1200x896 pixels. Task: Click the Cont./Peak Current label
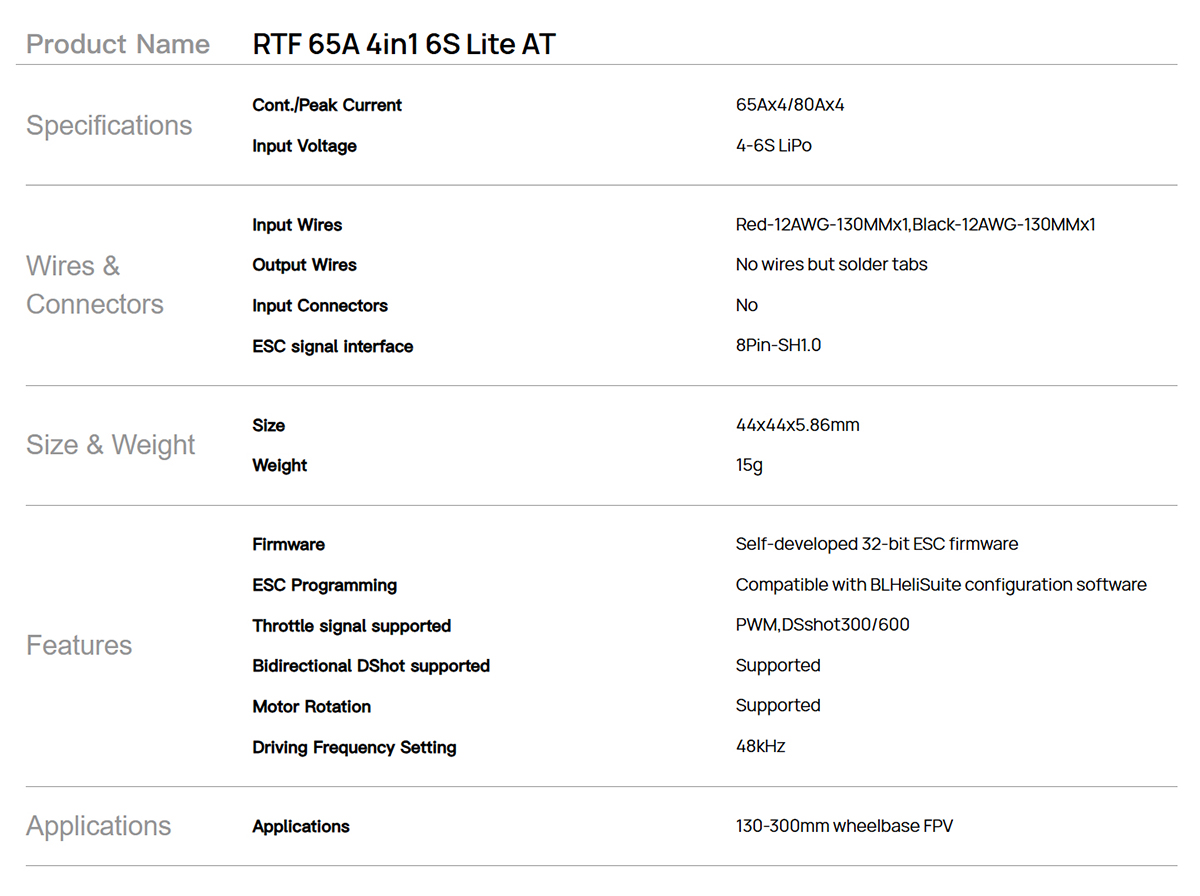tap(327, 105)
